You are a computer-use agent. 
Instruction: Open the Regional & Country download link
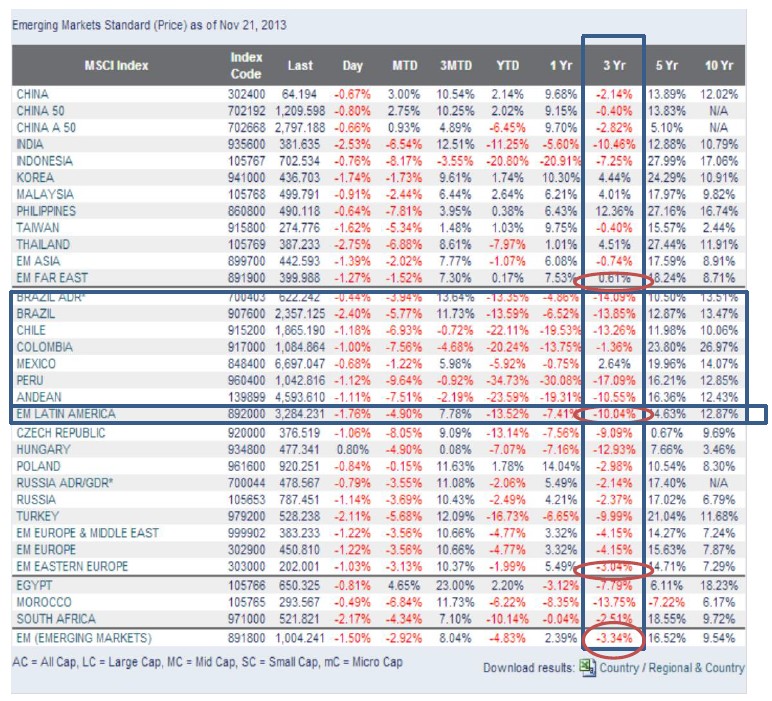pyautogui.click(x=697, y=668)
